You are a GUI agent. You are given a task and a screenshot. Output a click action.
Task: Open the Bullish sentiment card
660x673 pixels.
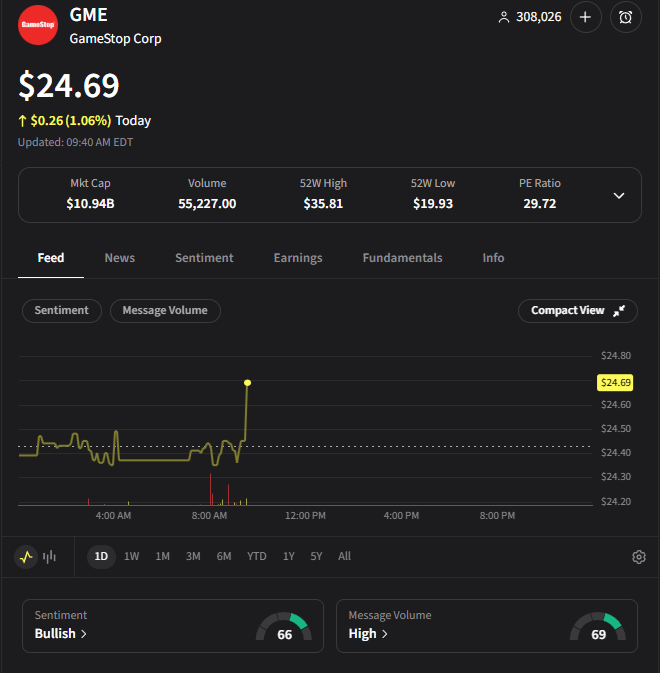(173, 626)
